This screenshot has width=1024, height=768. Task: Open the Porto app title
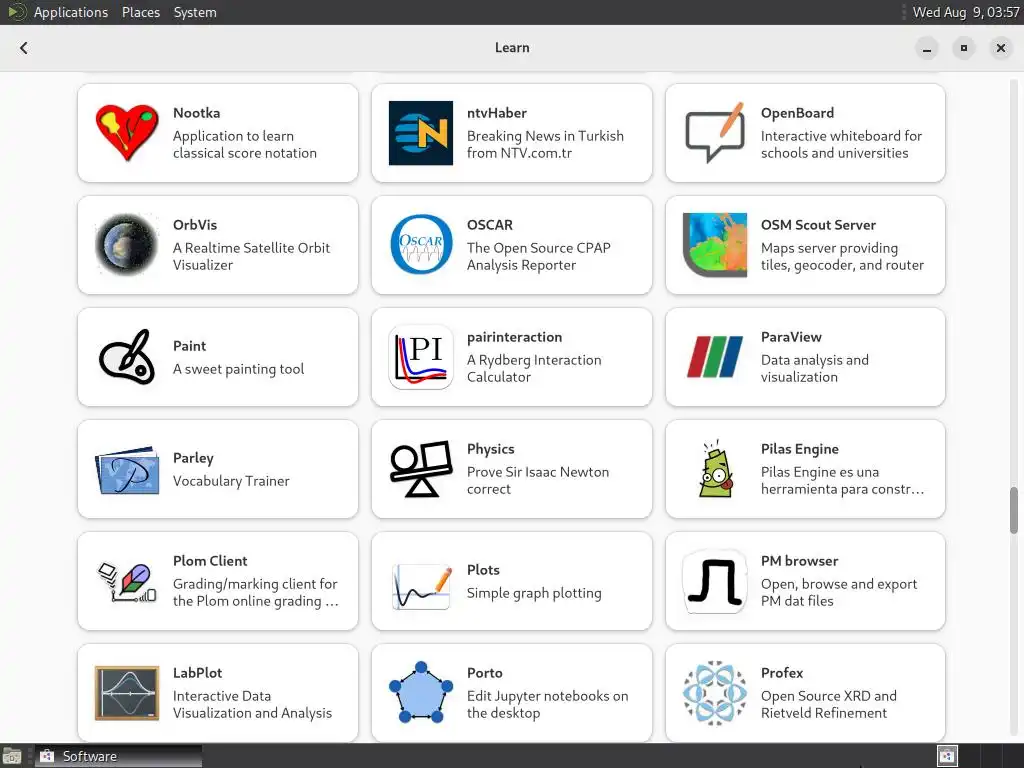[485, 673]
